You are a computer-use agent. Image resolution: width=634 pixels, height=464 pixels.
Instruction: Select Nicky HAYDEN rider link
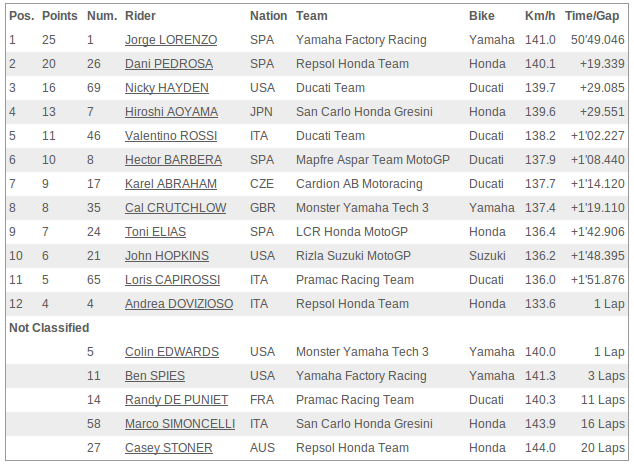167,88
